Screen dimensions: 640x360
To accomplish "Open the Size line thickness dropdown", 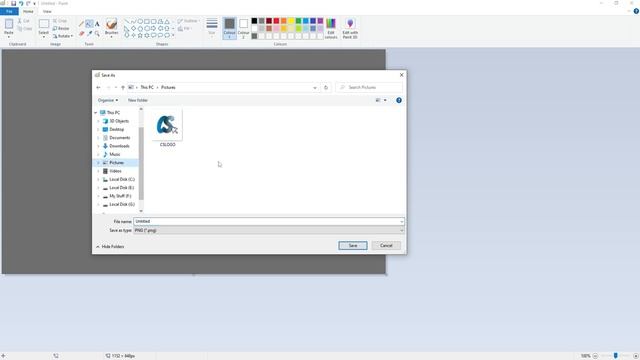I will coord(211,28).
